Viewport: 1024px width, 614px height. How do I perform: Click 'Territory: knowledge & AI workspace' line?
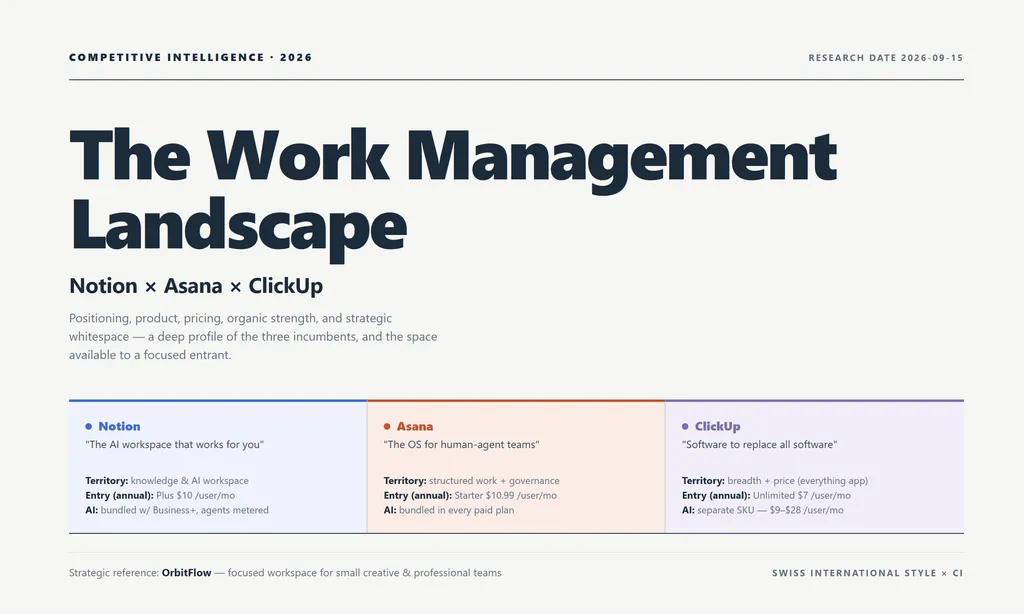click(x=167, y=481)
